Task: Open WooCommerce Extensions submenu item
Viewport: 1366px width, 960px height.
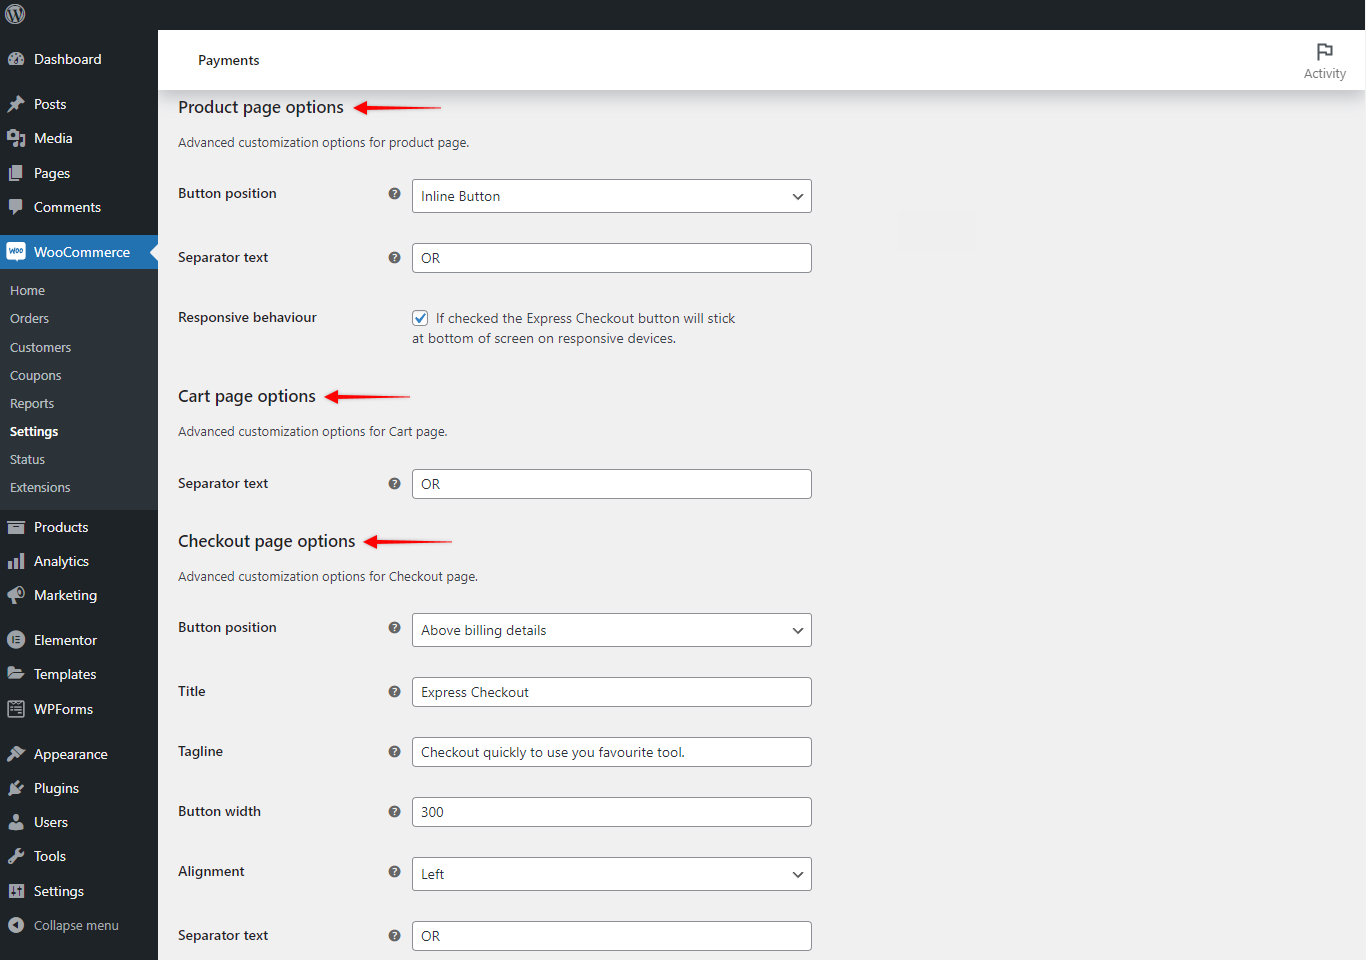Action: pos(40,488)
